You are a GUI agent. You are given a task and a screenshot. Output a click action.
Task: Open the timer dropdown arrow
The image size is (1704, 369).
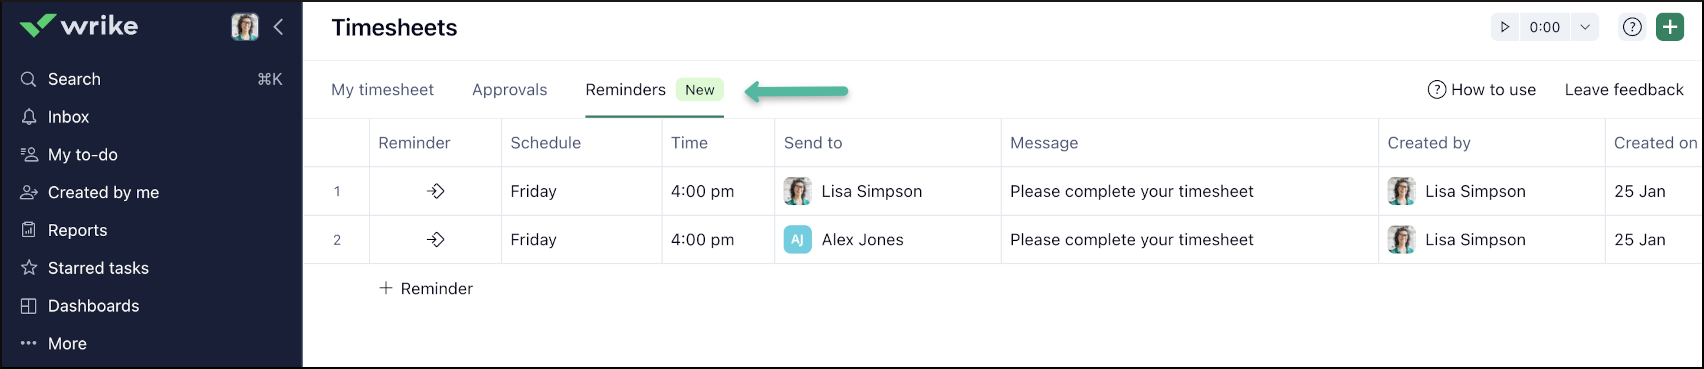(1585, 27)
